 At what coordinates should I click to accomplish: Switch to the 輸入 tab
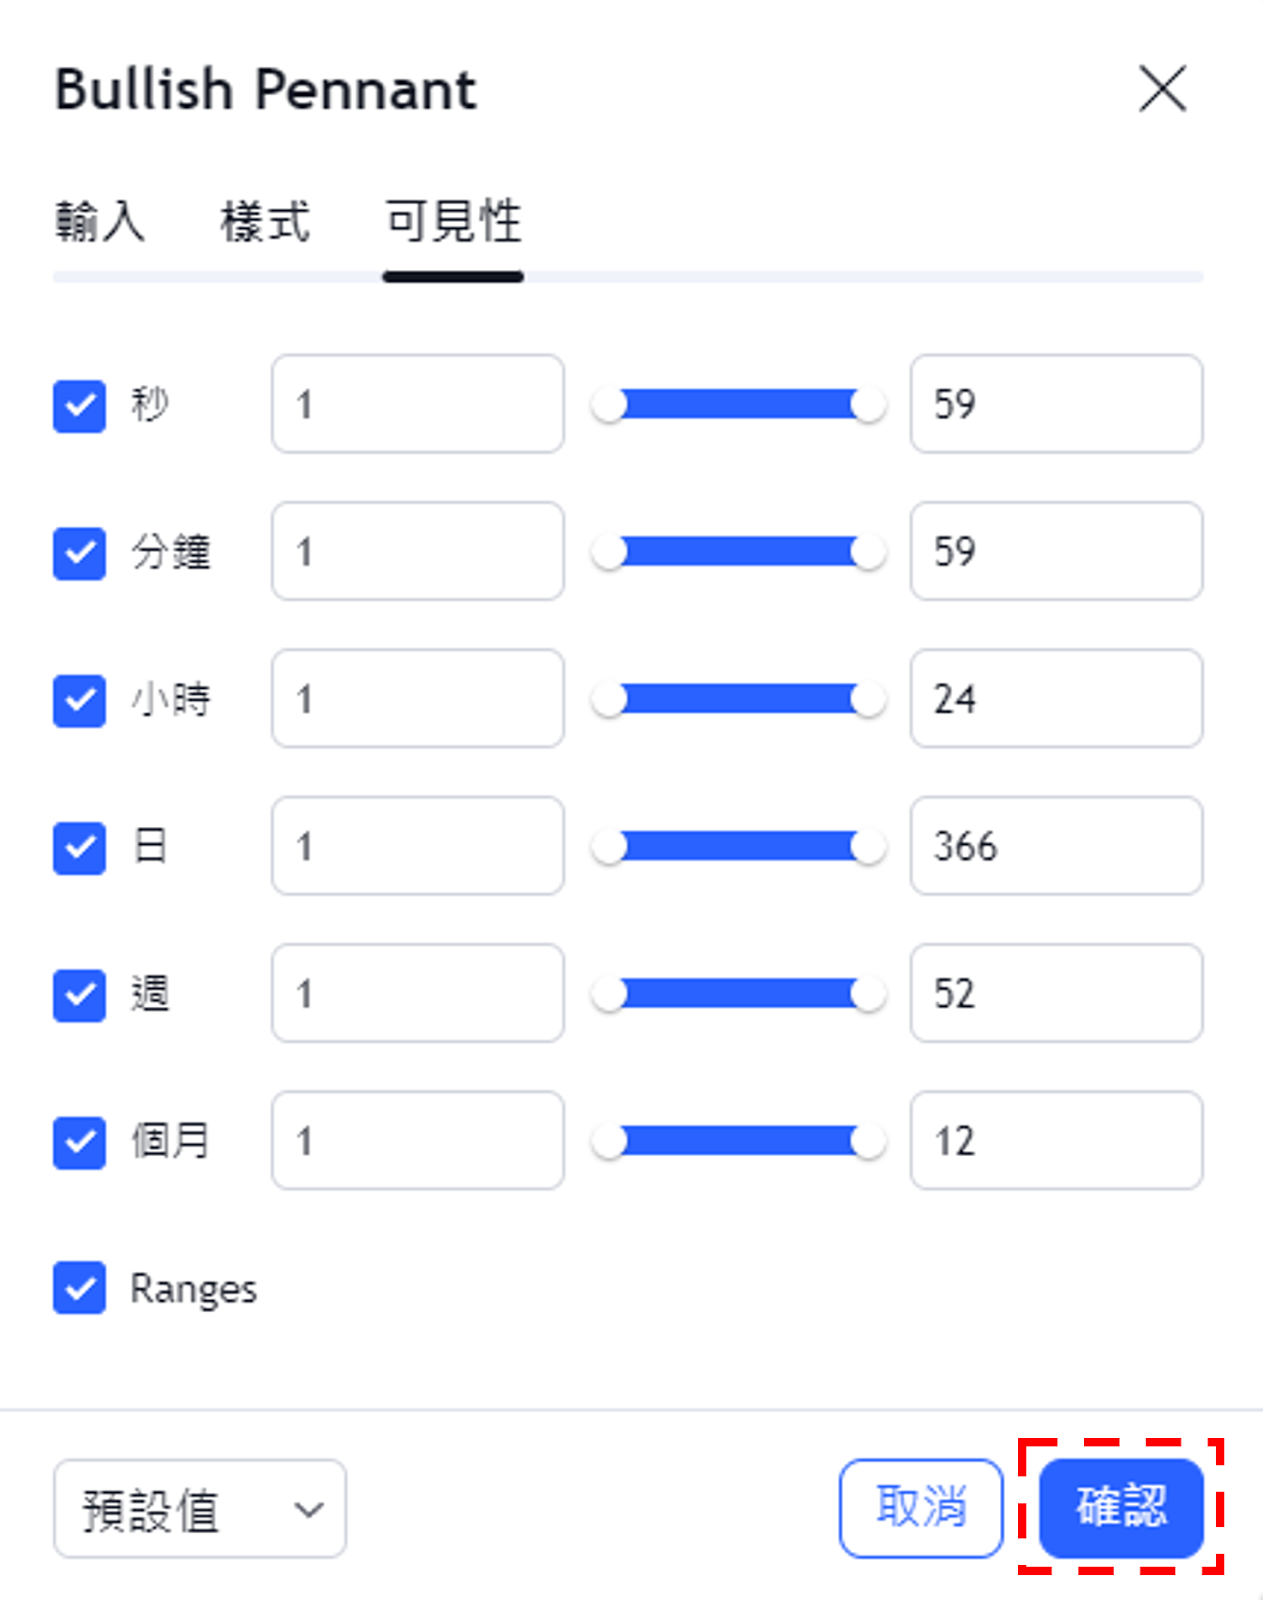point(99,221)
